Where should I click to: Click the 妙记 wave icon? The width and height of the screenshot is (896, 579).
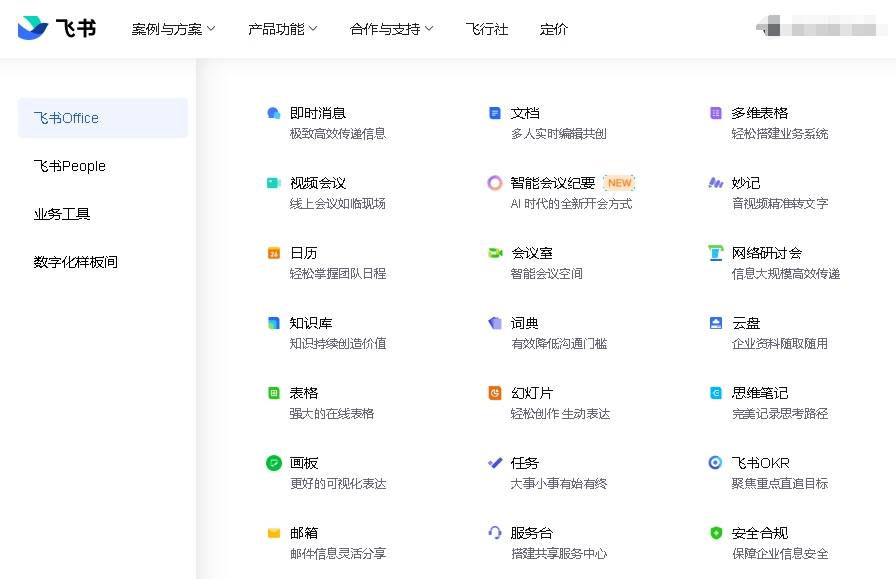click(715, 183)
